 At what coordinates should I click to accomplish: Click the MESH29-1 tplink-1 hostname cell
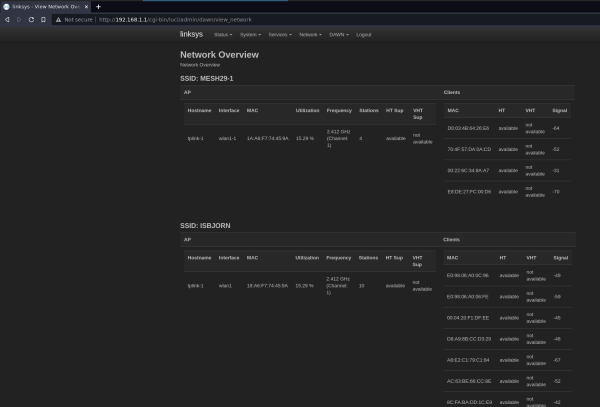pos(195,138)
